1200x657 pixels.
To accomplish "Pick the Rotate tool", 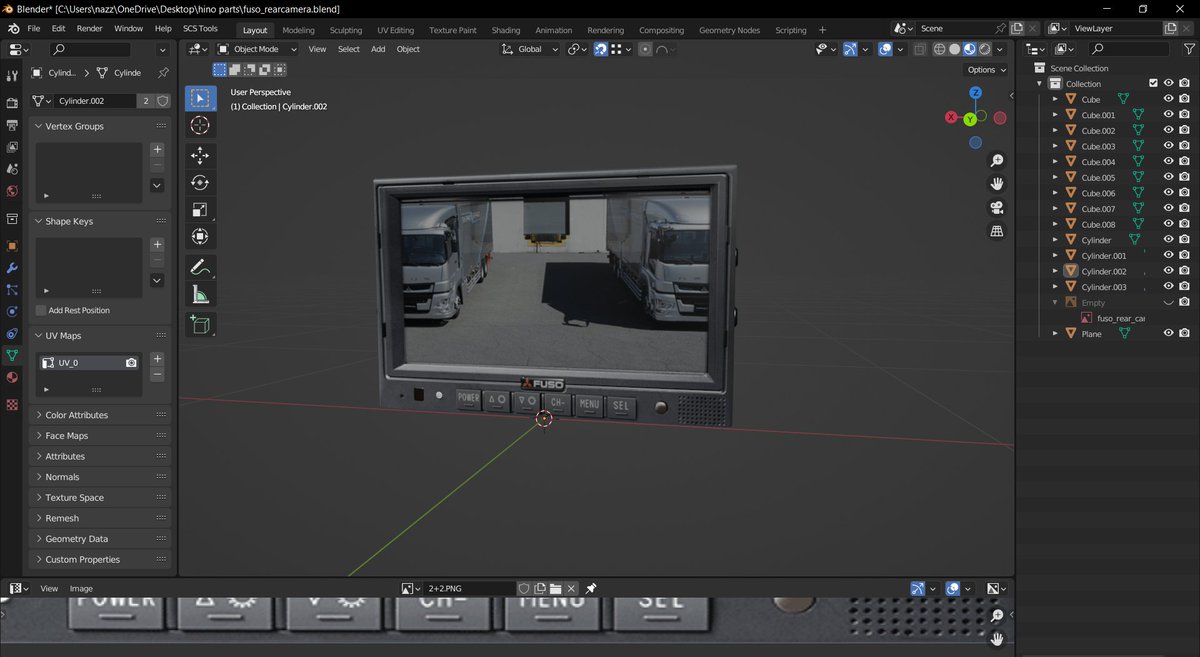I will tap(200, 182).
